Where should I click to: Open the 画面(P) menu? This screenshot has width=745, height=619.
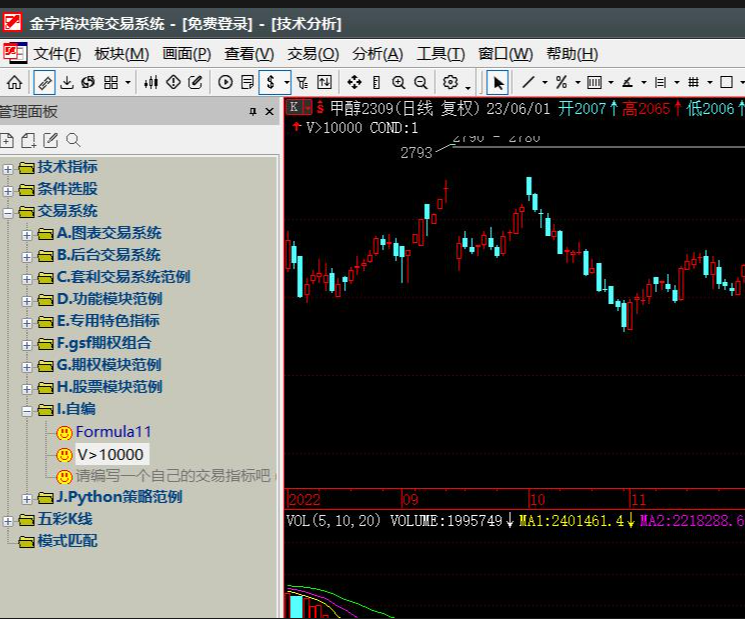pos(187,54)
